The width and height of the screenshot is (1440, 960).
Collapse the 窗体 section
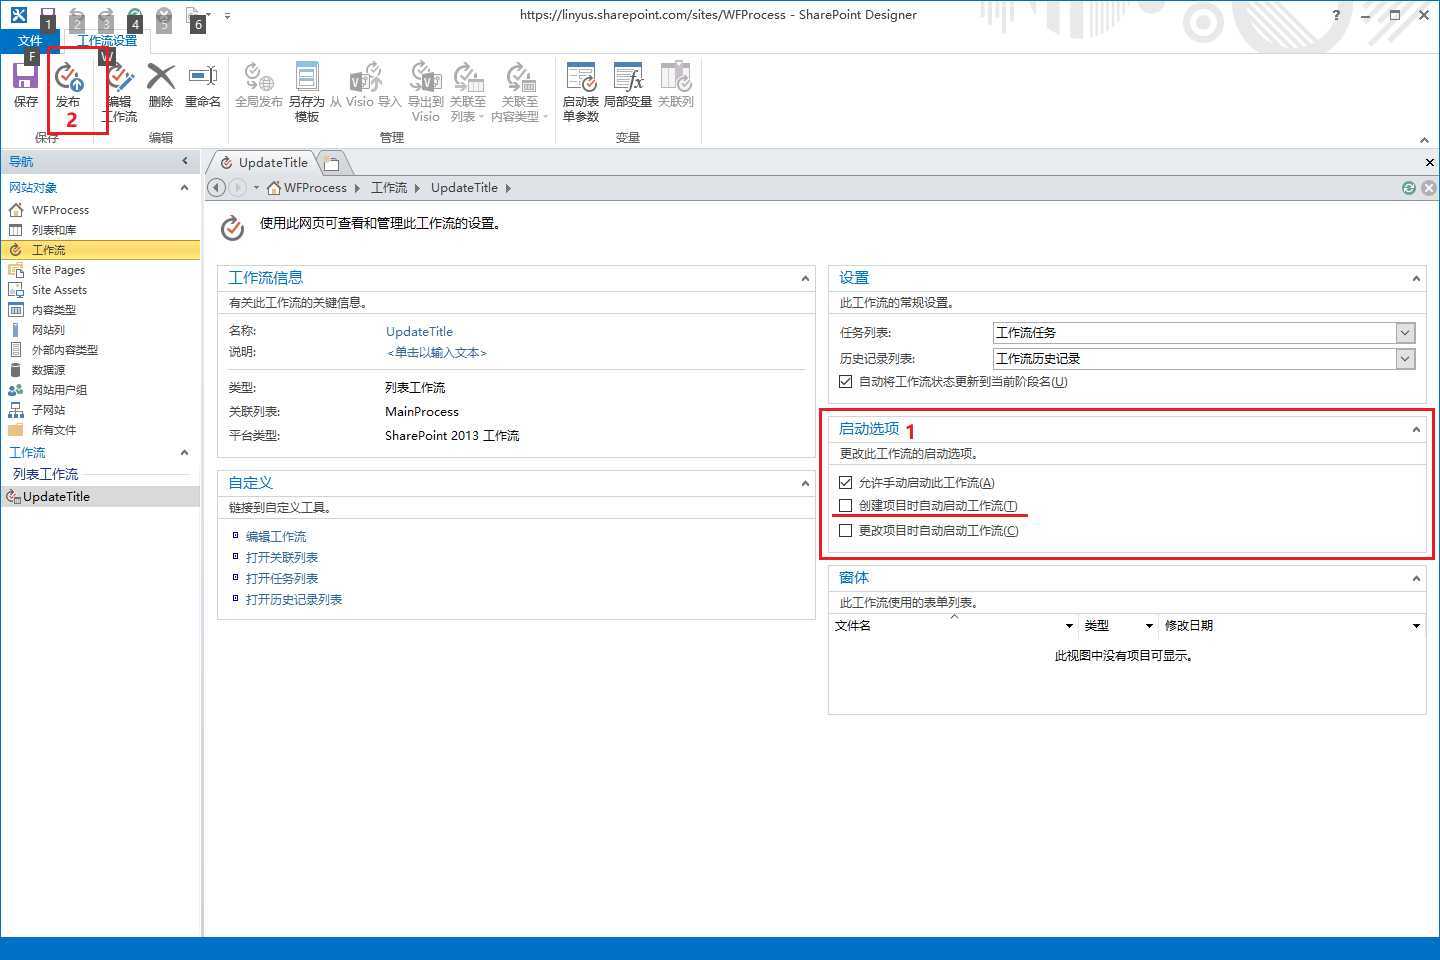1416,579
